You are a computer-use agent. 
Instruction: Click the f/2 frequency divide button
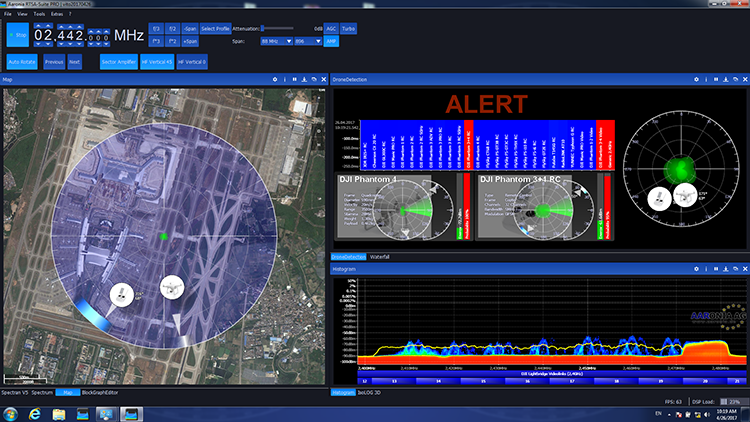(173, 29)
